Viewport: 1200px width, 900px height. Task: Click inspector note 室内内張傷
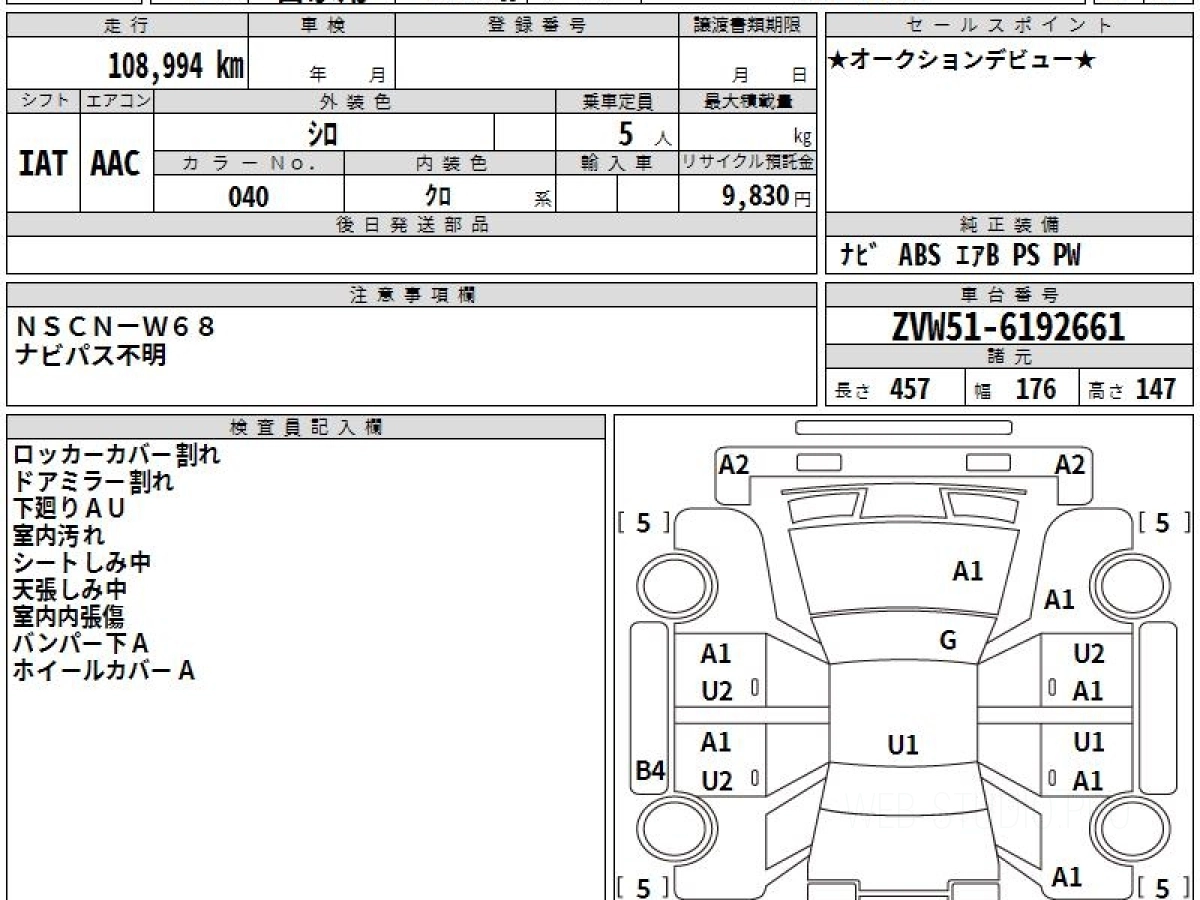point(69,617)
